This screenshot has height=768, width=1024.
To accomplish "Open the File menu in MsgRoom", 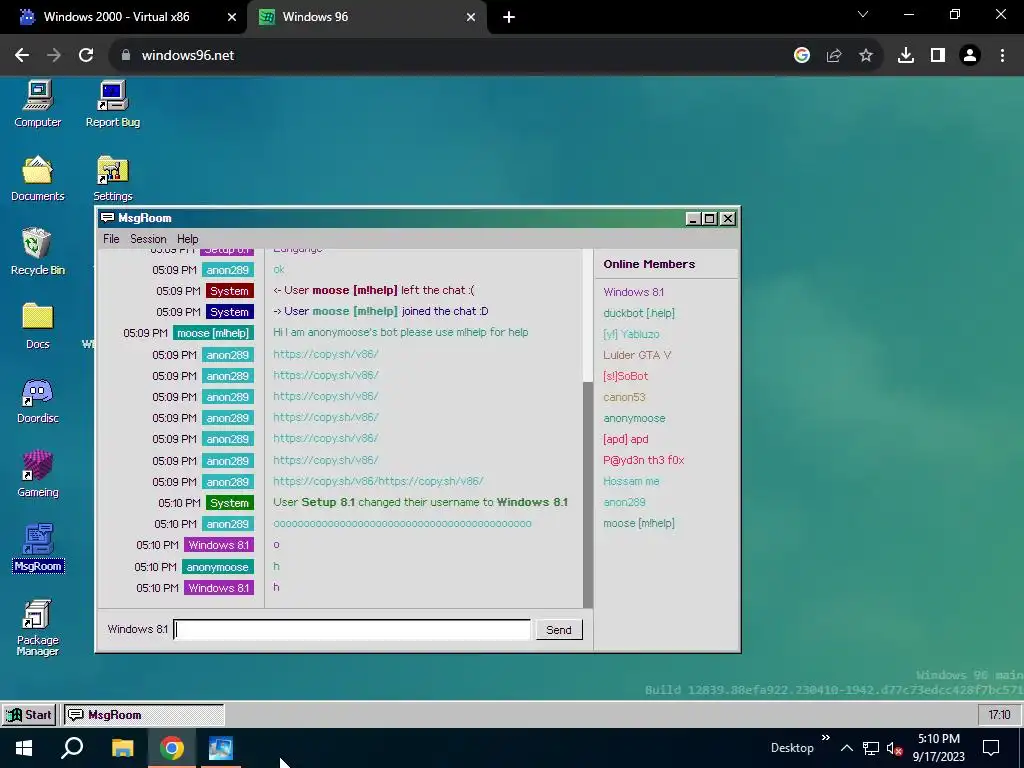I will [111, 239].
